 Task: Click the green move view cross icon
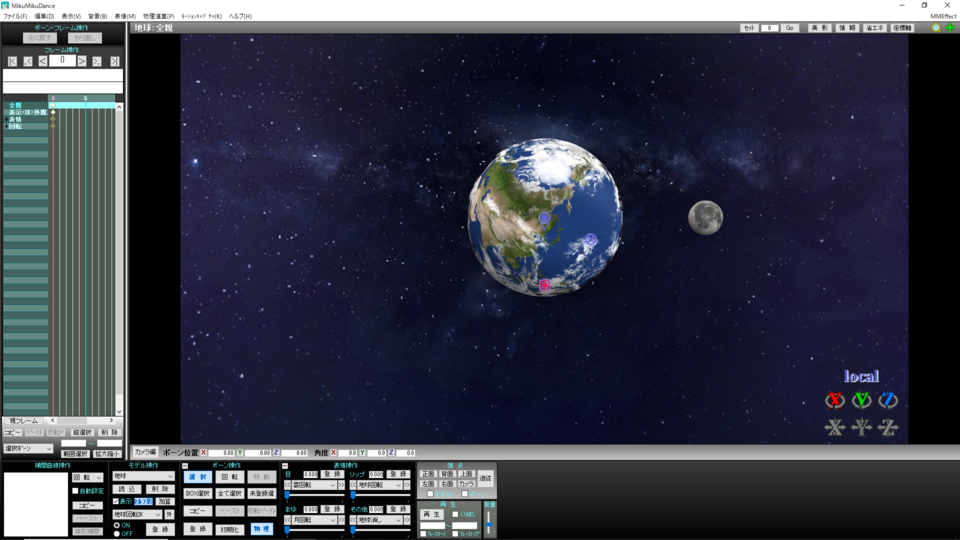(950, 28)
